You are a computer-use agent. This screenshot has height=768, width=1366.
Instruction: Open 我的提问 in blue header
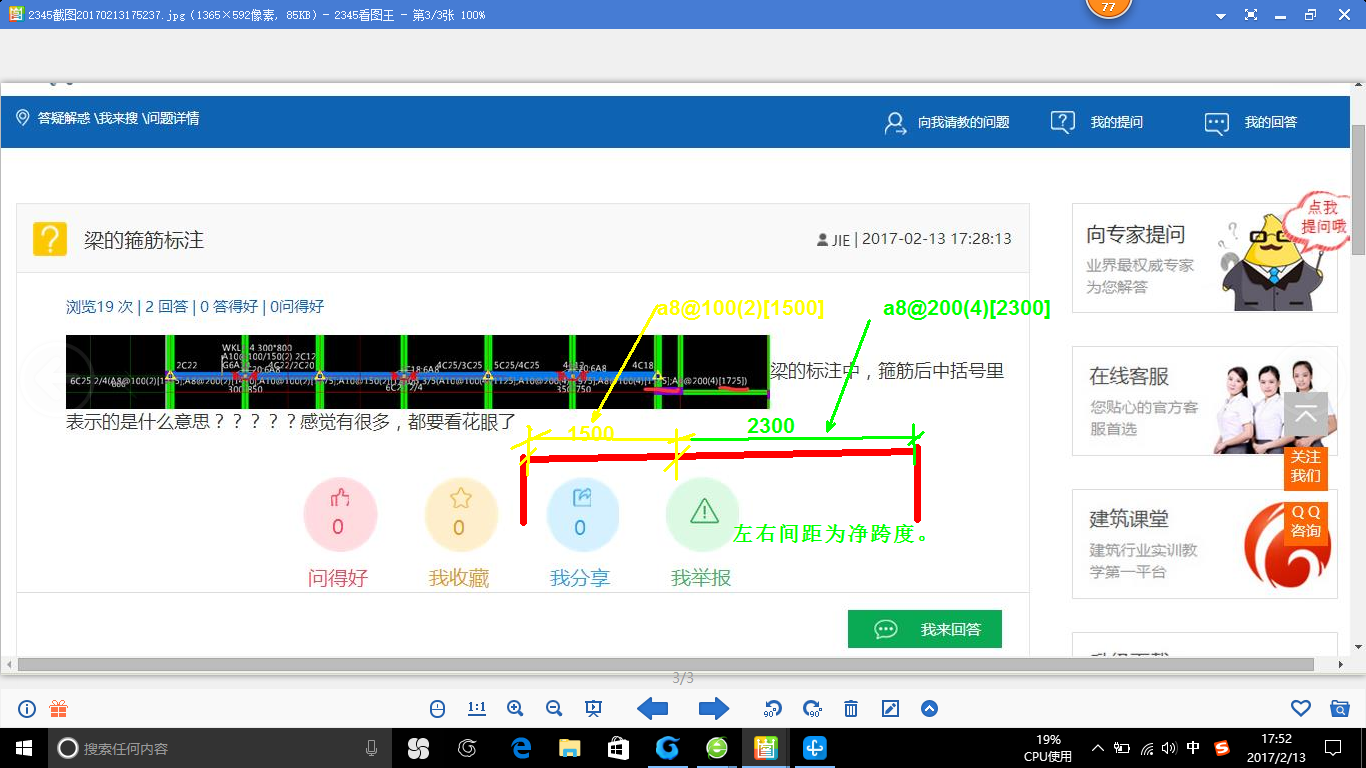pos(1097,122)
